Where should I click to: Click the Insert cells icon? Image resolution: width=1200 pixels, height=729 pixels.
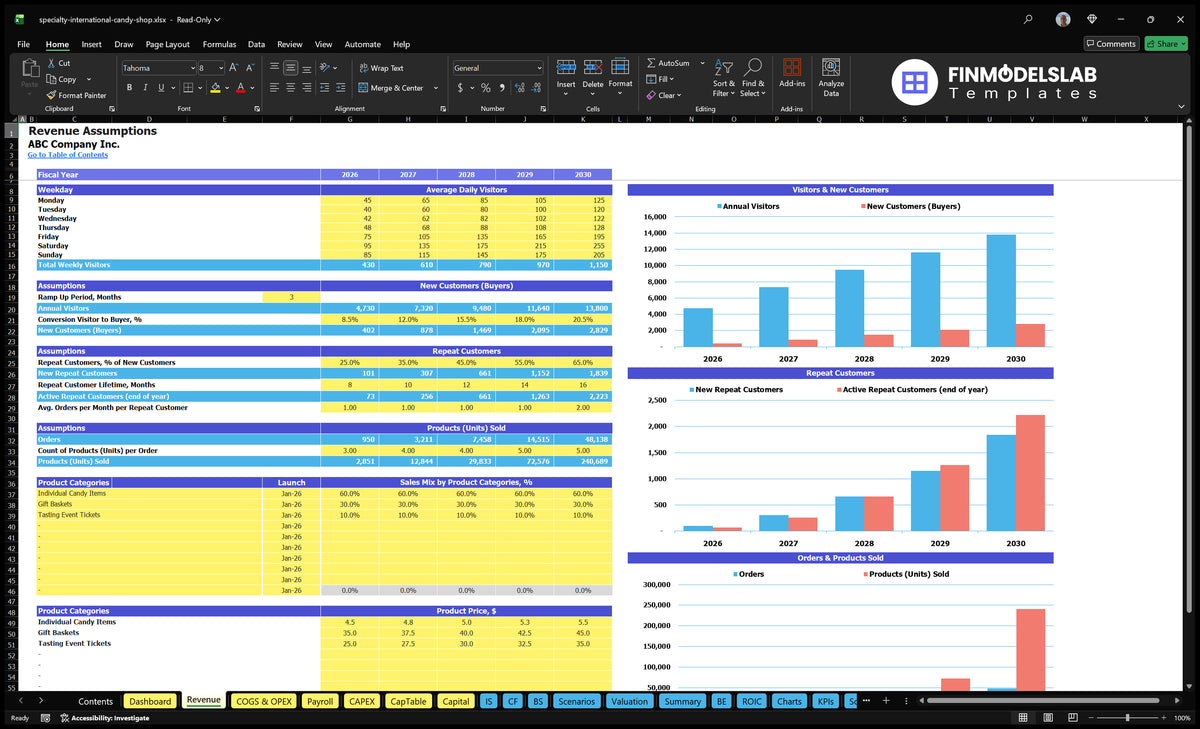566,67
